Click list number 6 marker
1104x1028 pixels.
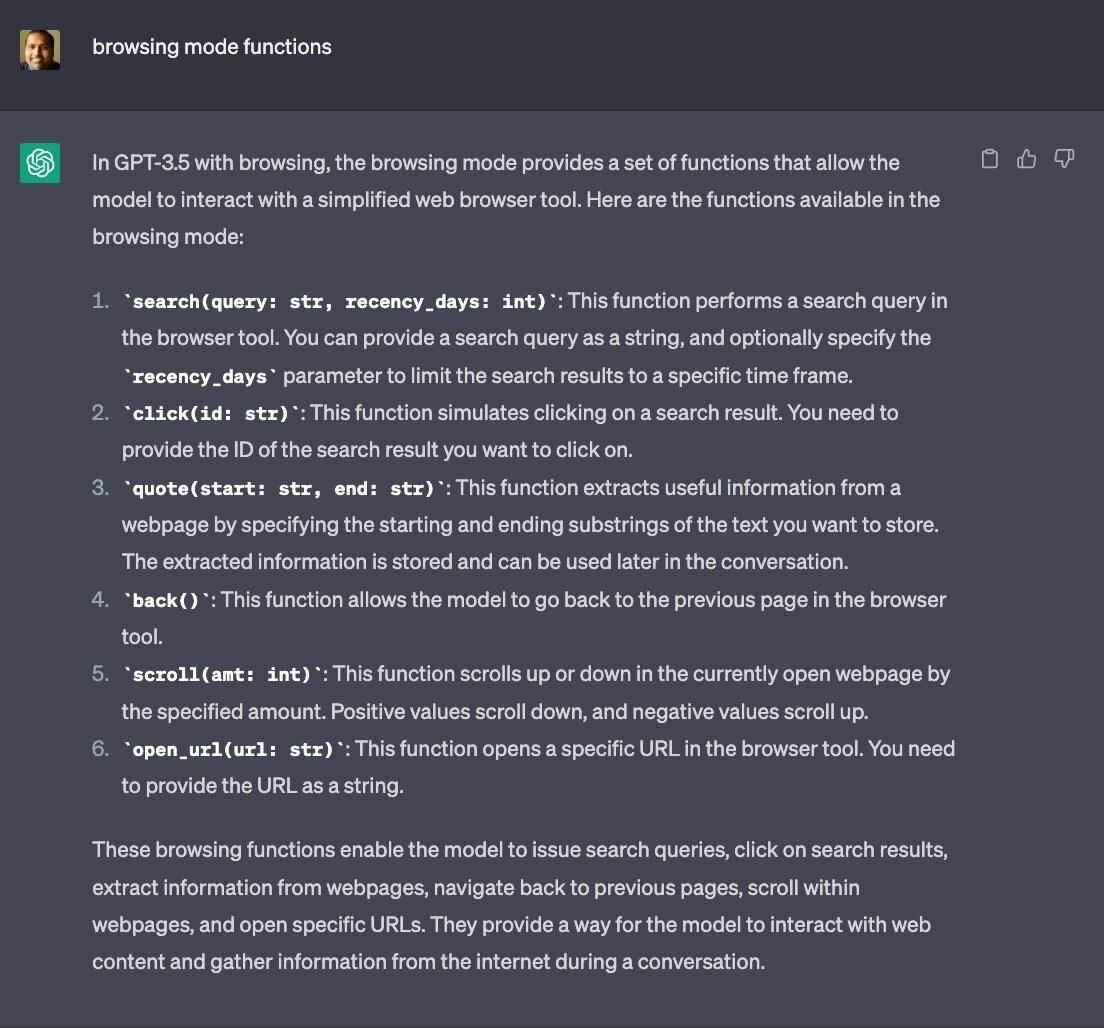tap(100, 749)
